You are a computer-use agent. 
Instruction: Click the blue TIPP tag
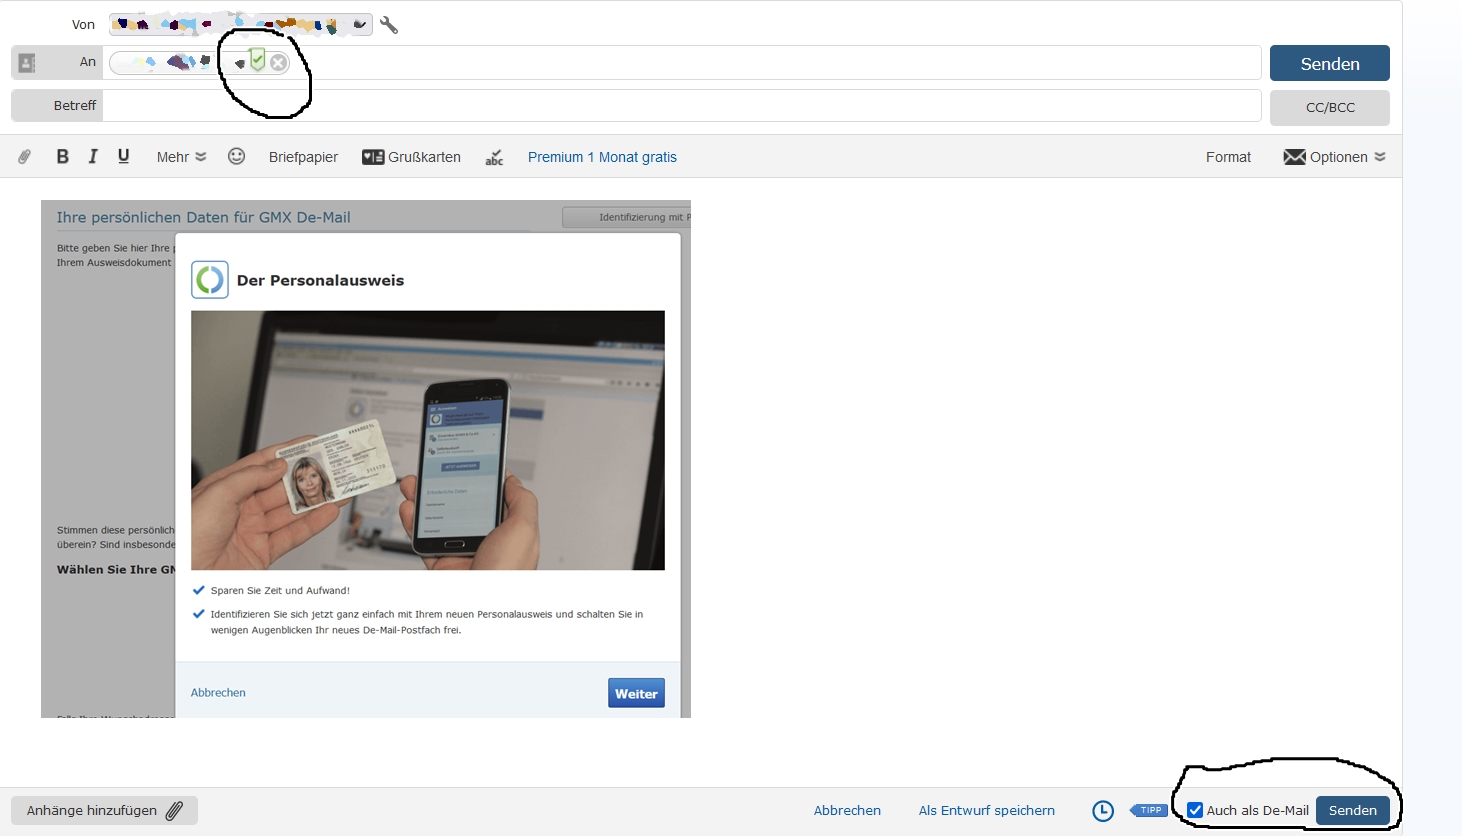1149,810
